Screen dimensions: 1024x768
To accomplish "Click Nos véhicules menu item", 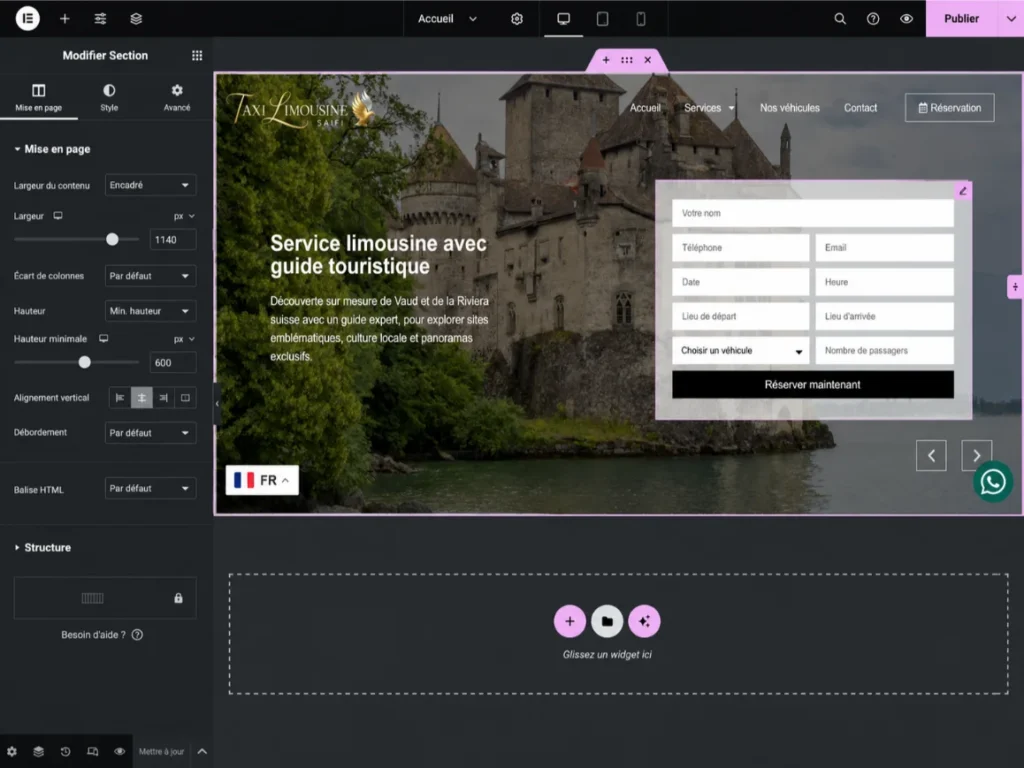I will coord(790,108).
